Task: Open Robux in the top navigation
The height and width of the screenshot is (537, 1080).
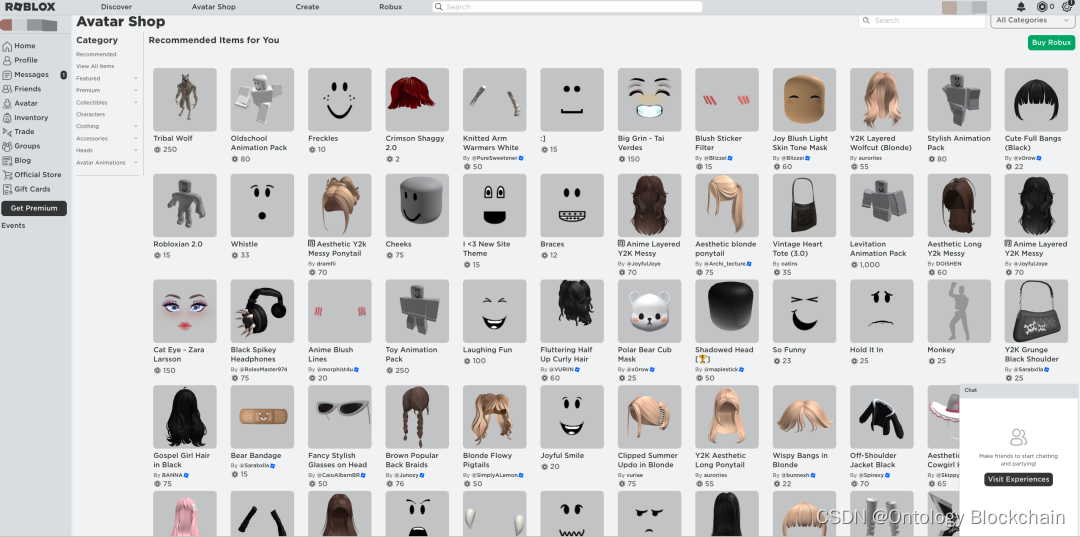Action: tap(391, 7)
